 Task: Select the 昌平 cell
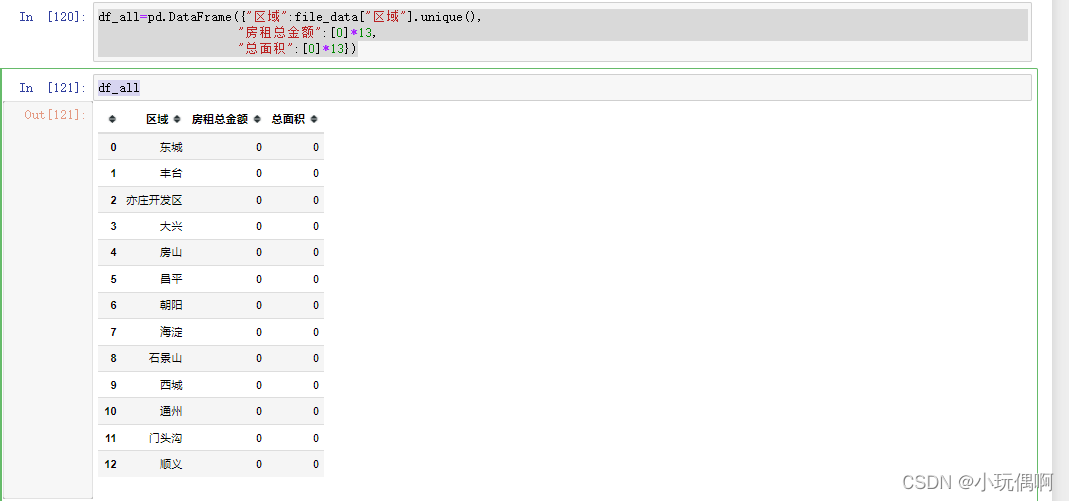(x=171, y=279)
